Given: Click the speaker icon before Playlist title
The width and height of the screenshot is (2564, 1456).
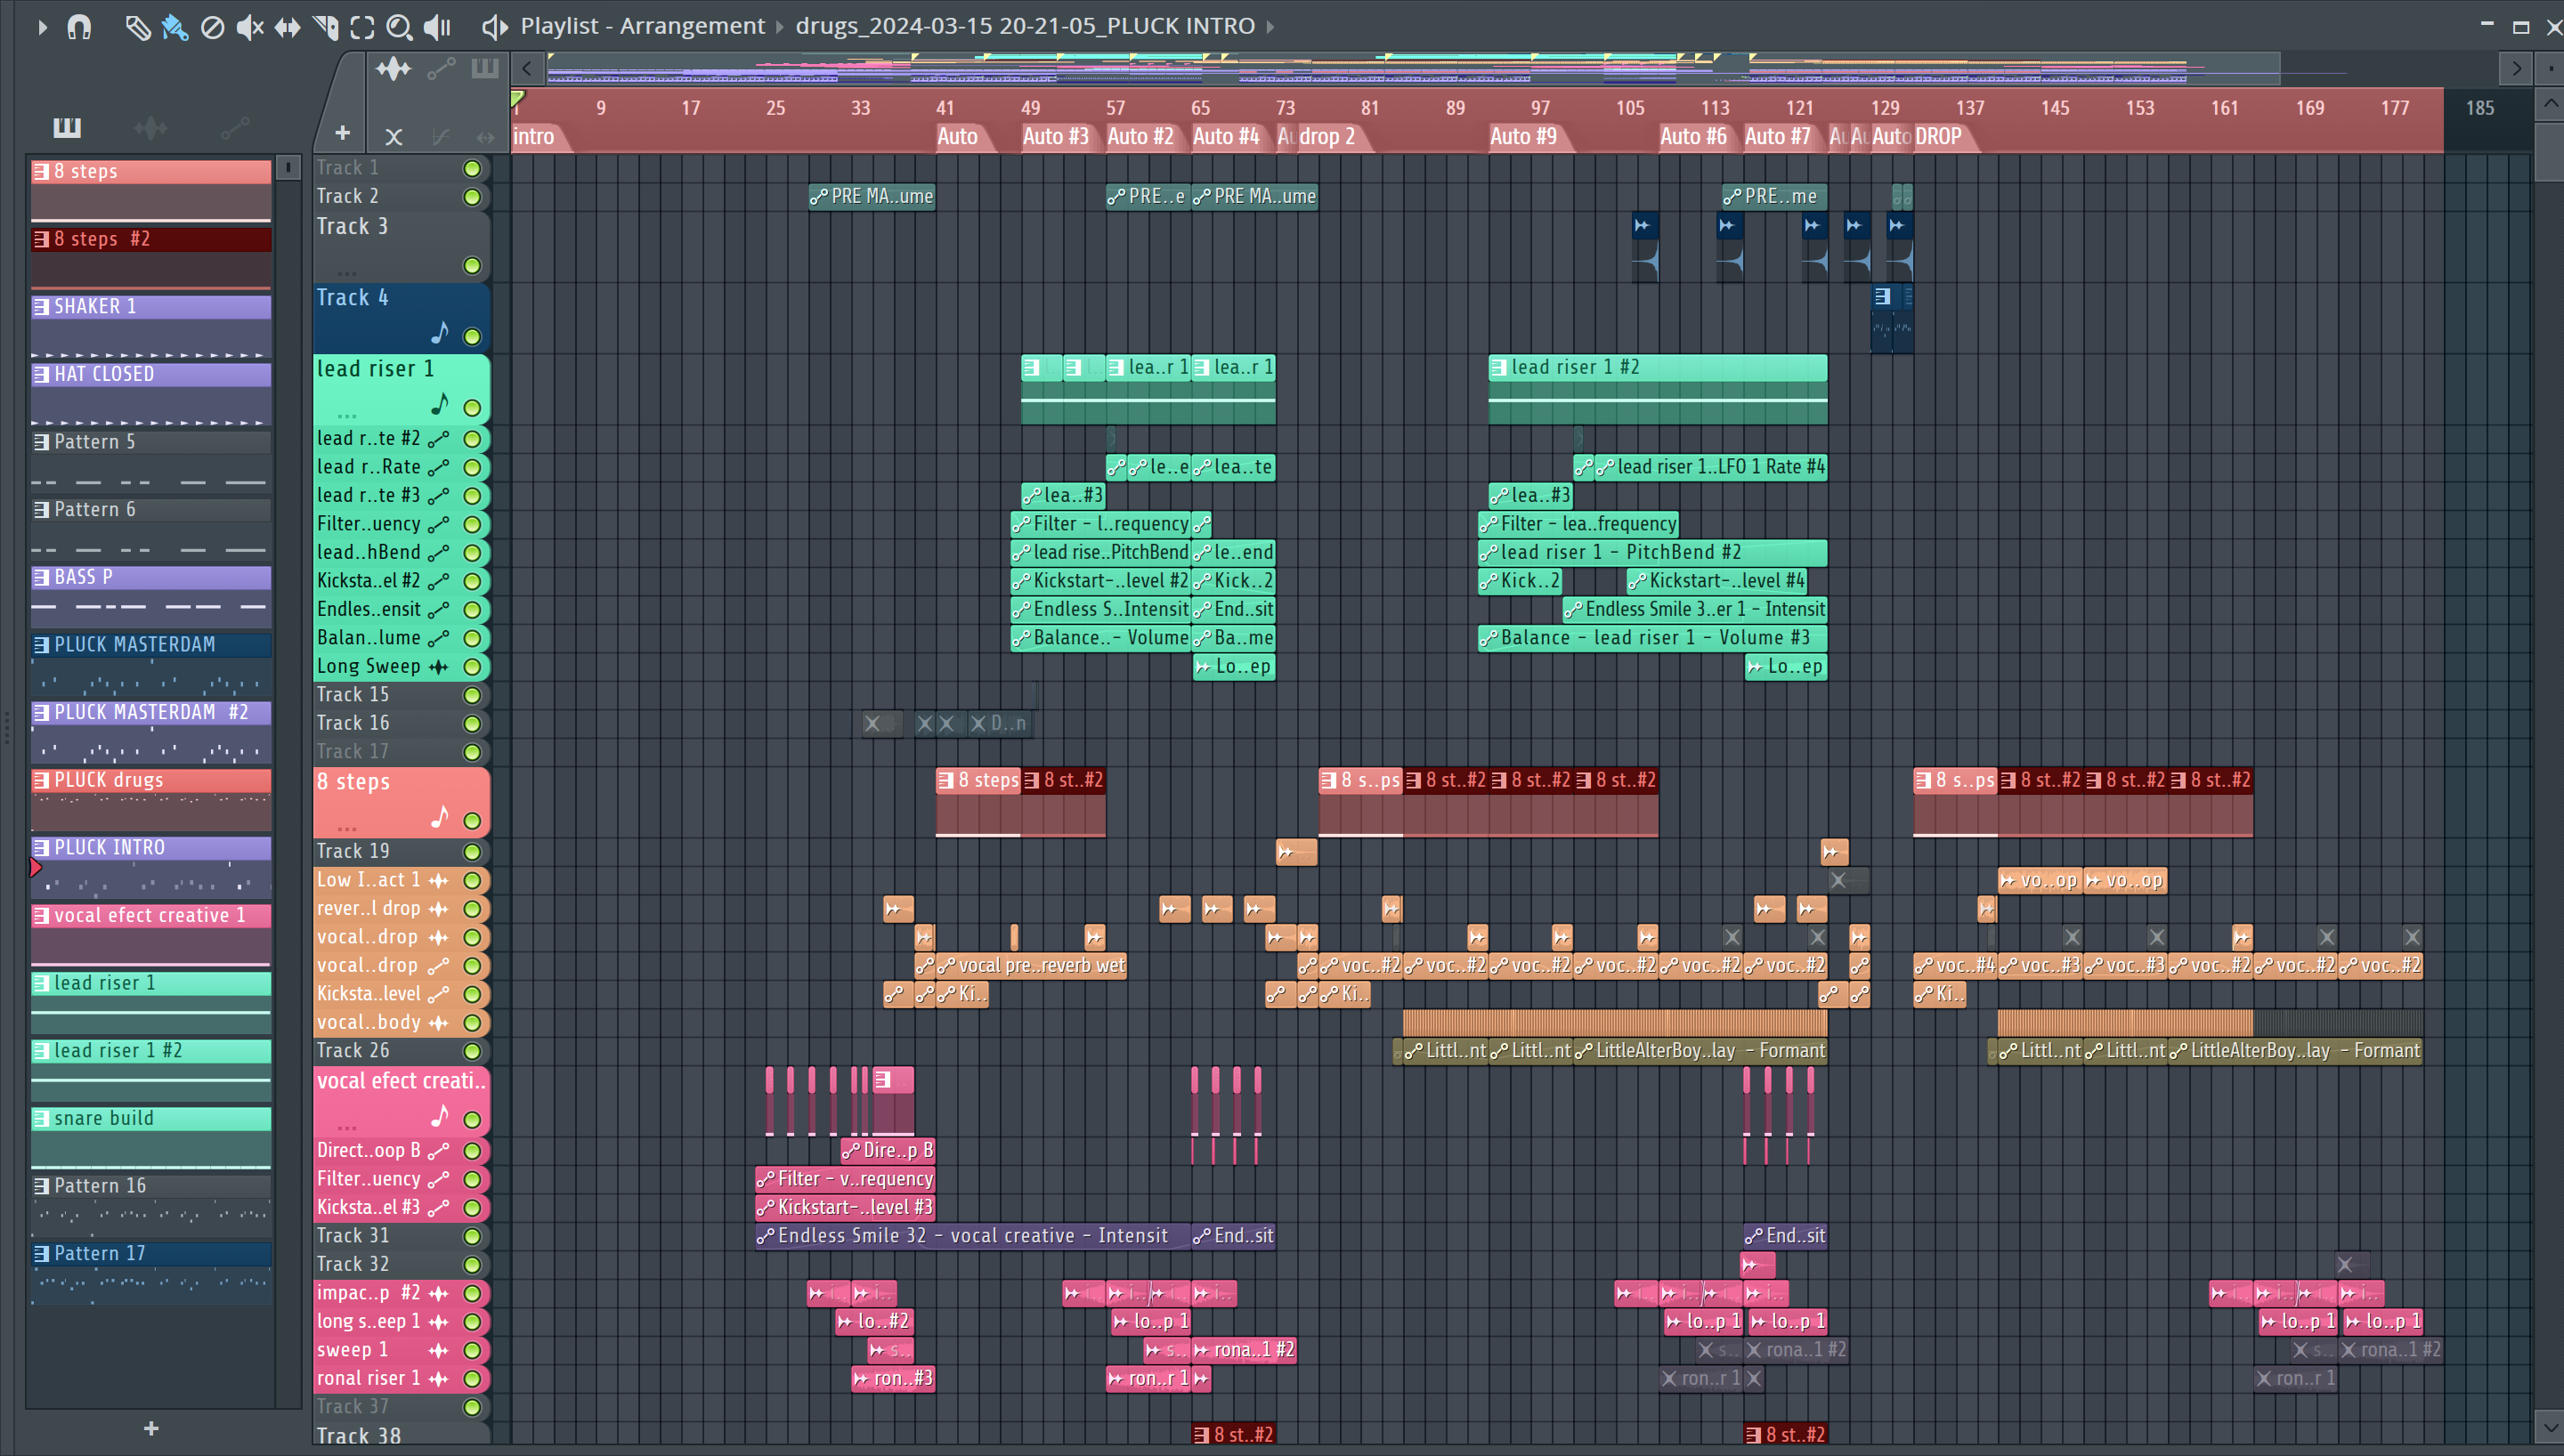Looking at the screenshot, I should [494, 27].
